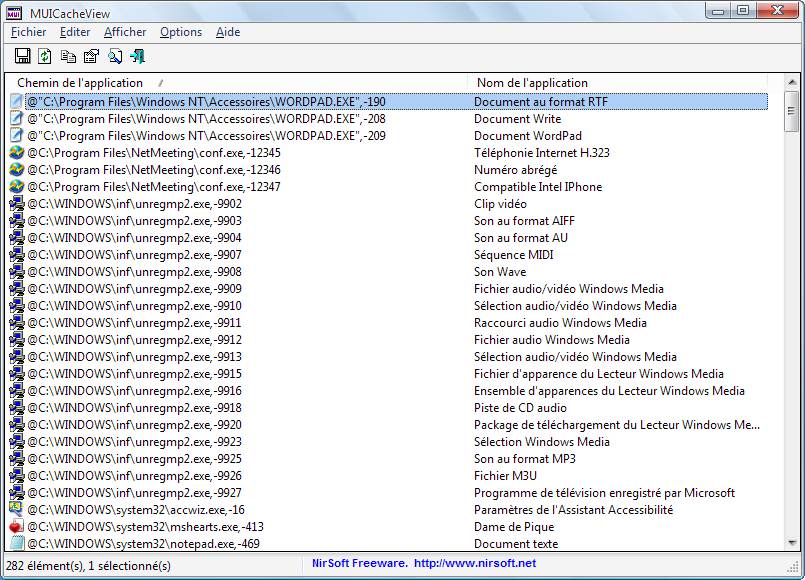
Task: Click the icon of the WORDPAD.EXE,-209 row
Action: coord(16,136)
